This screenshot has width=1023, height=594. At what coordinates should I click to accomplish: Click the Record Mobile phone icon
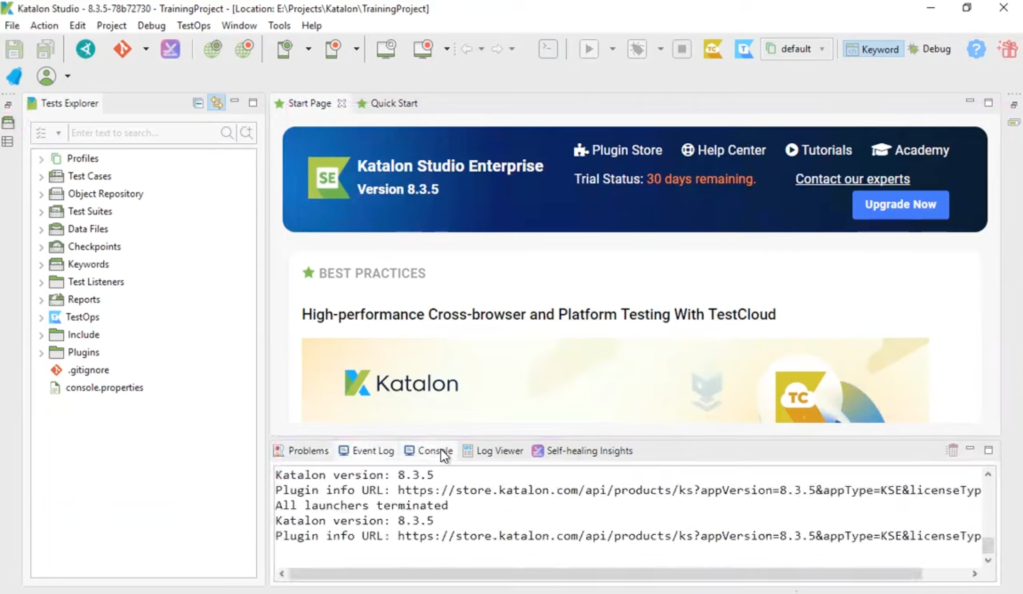tap(333, 49)
